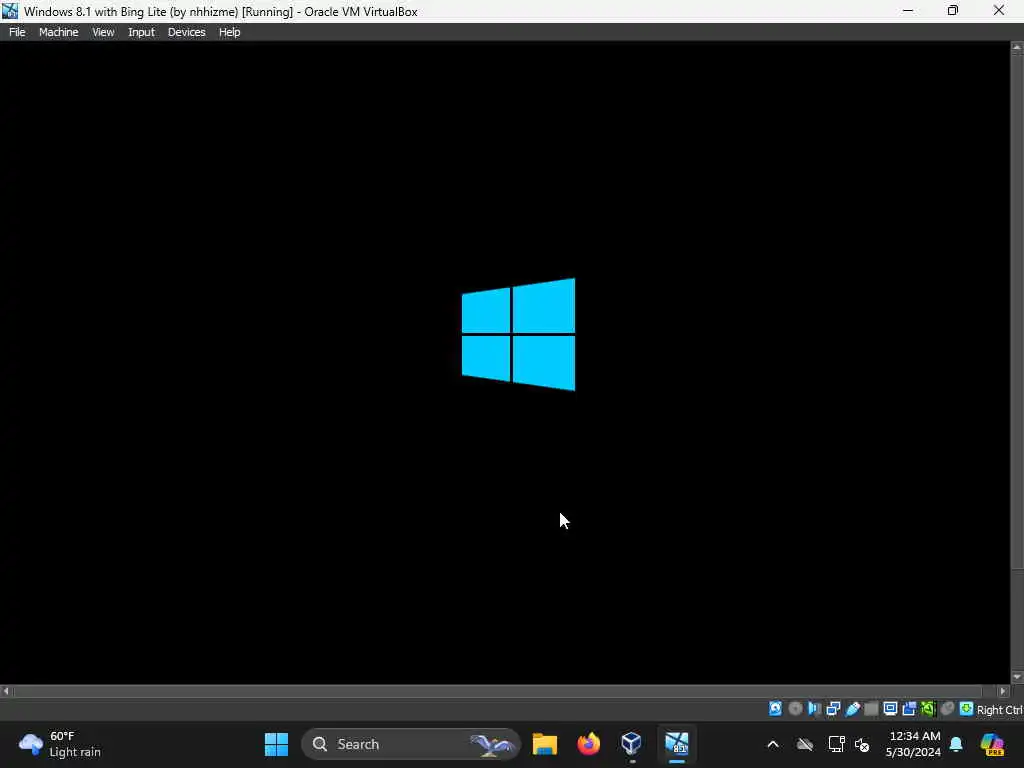The width and height of the screenshot is (1024, 768).
Task: Open the Input menu
Action: click(141, 32)
